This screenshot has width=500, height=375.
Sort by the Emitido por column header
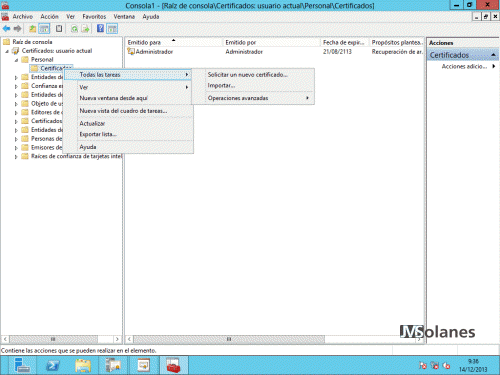click(x=271, y=42)
